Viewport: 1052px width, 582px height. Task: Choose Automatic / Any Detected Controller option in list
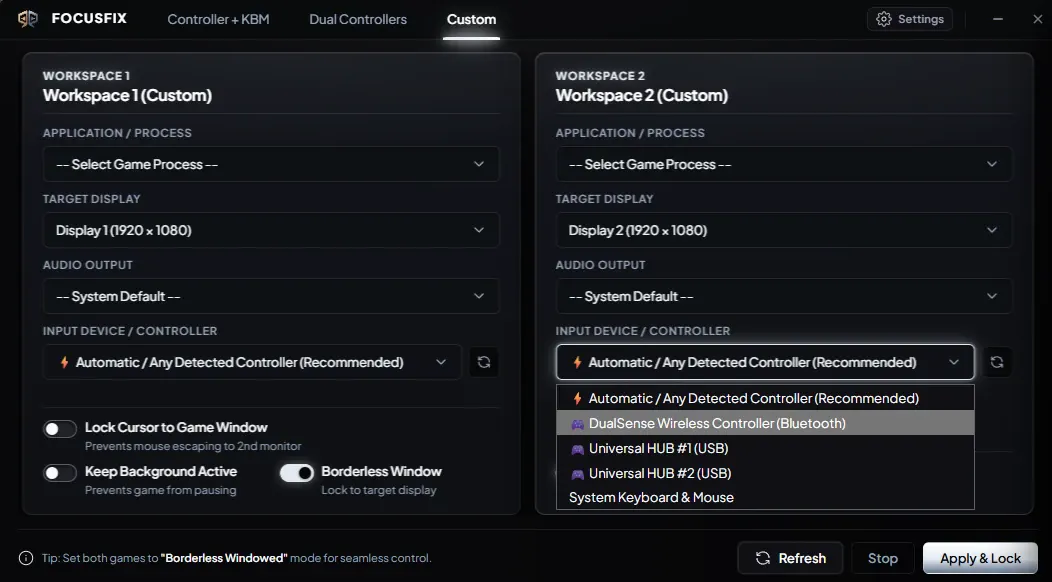pos(765,398)
